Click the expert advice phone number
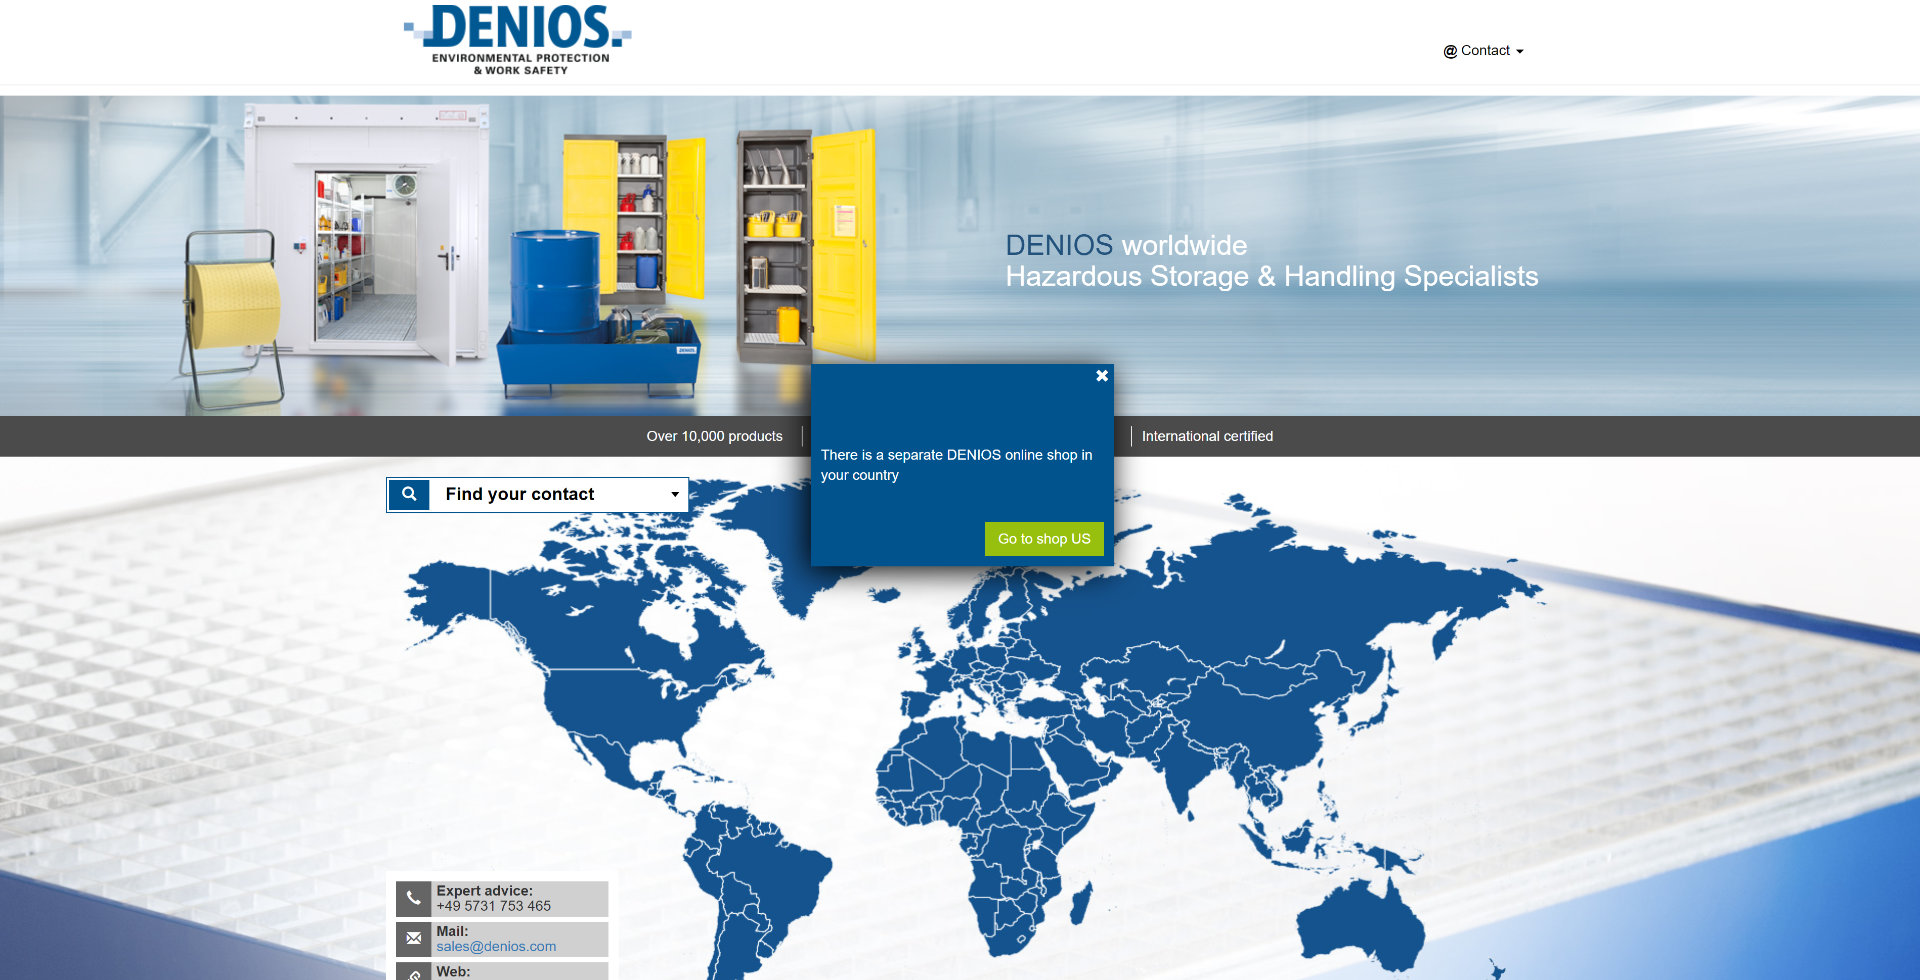1920x980 pixels. (493, 907)
